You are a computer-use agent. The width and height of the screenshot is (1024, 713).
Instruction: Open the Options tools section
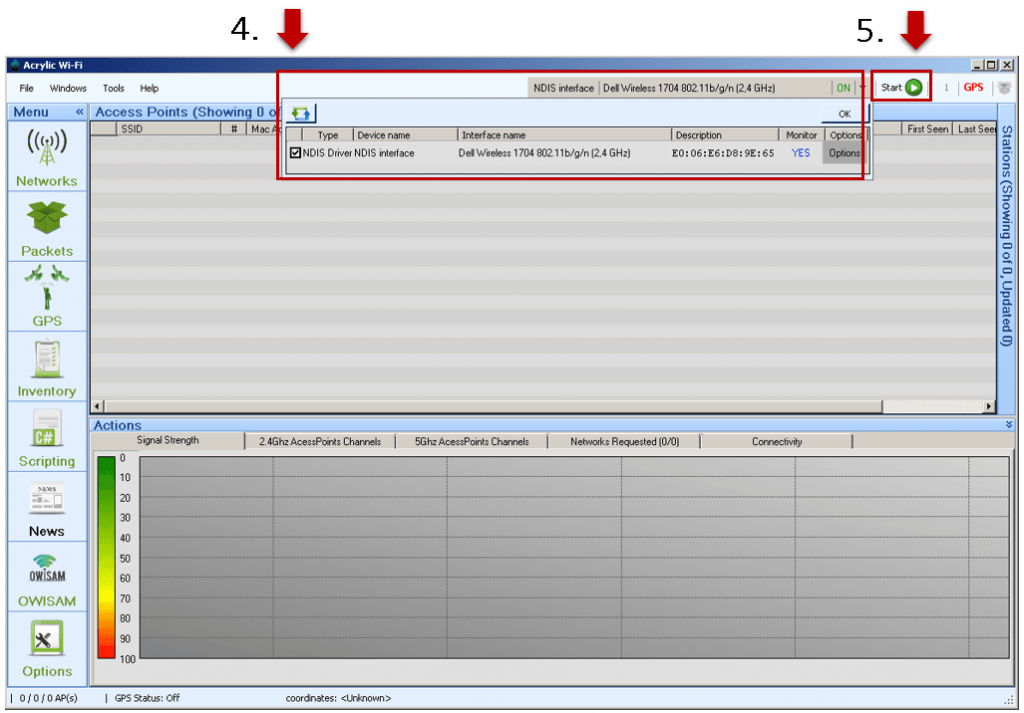coord(46,648)
